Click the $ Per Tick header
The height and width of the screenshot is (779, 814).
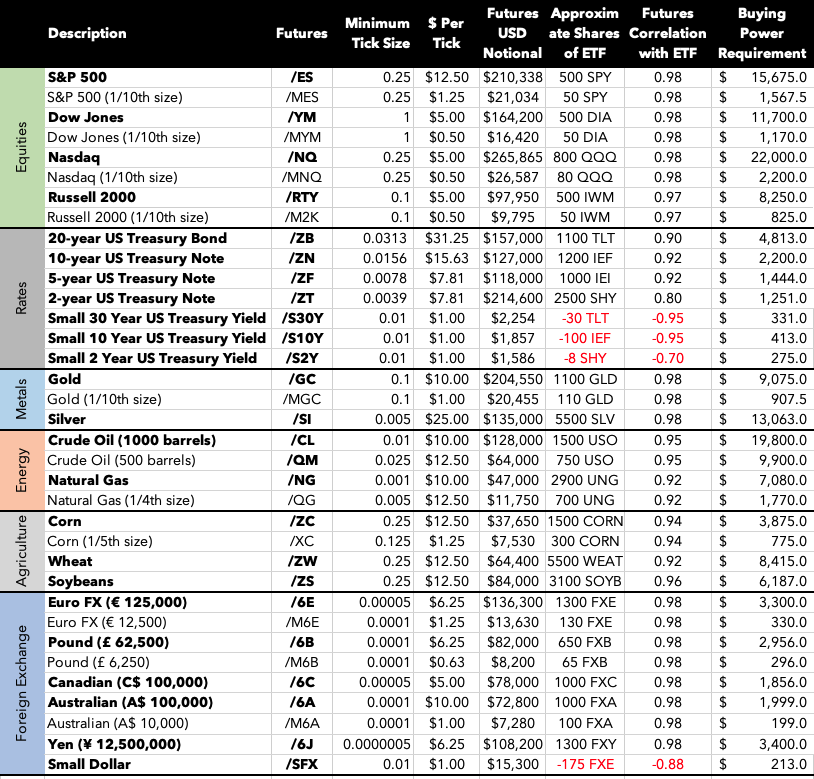click(x=446, y=33)
